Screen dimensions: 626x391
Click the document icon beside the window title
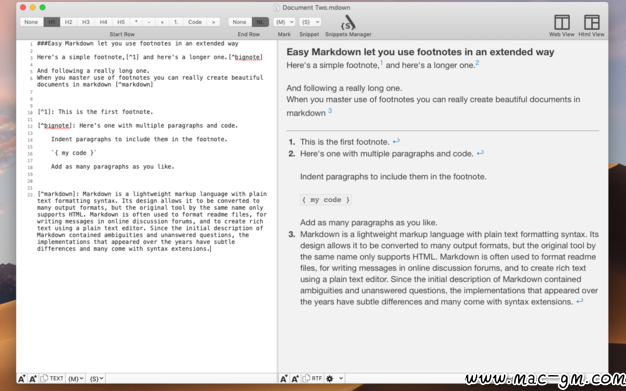click(276, 7)
